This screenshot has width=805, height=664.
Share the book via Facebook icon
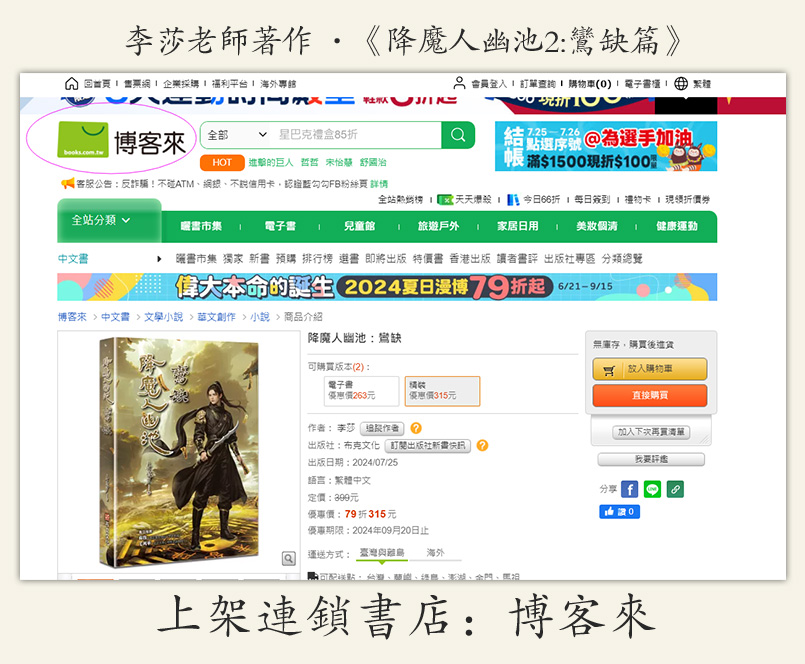[x=629, y=489]
